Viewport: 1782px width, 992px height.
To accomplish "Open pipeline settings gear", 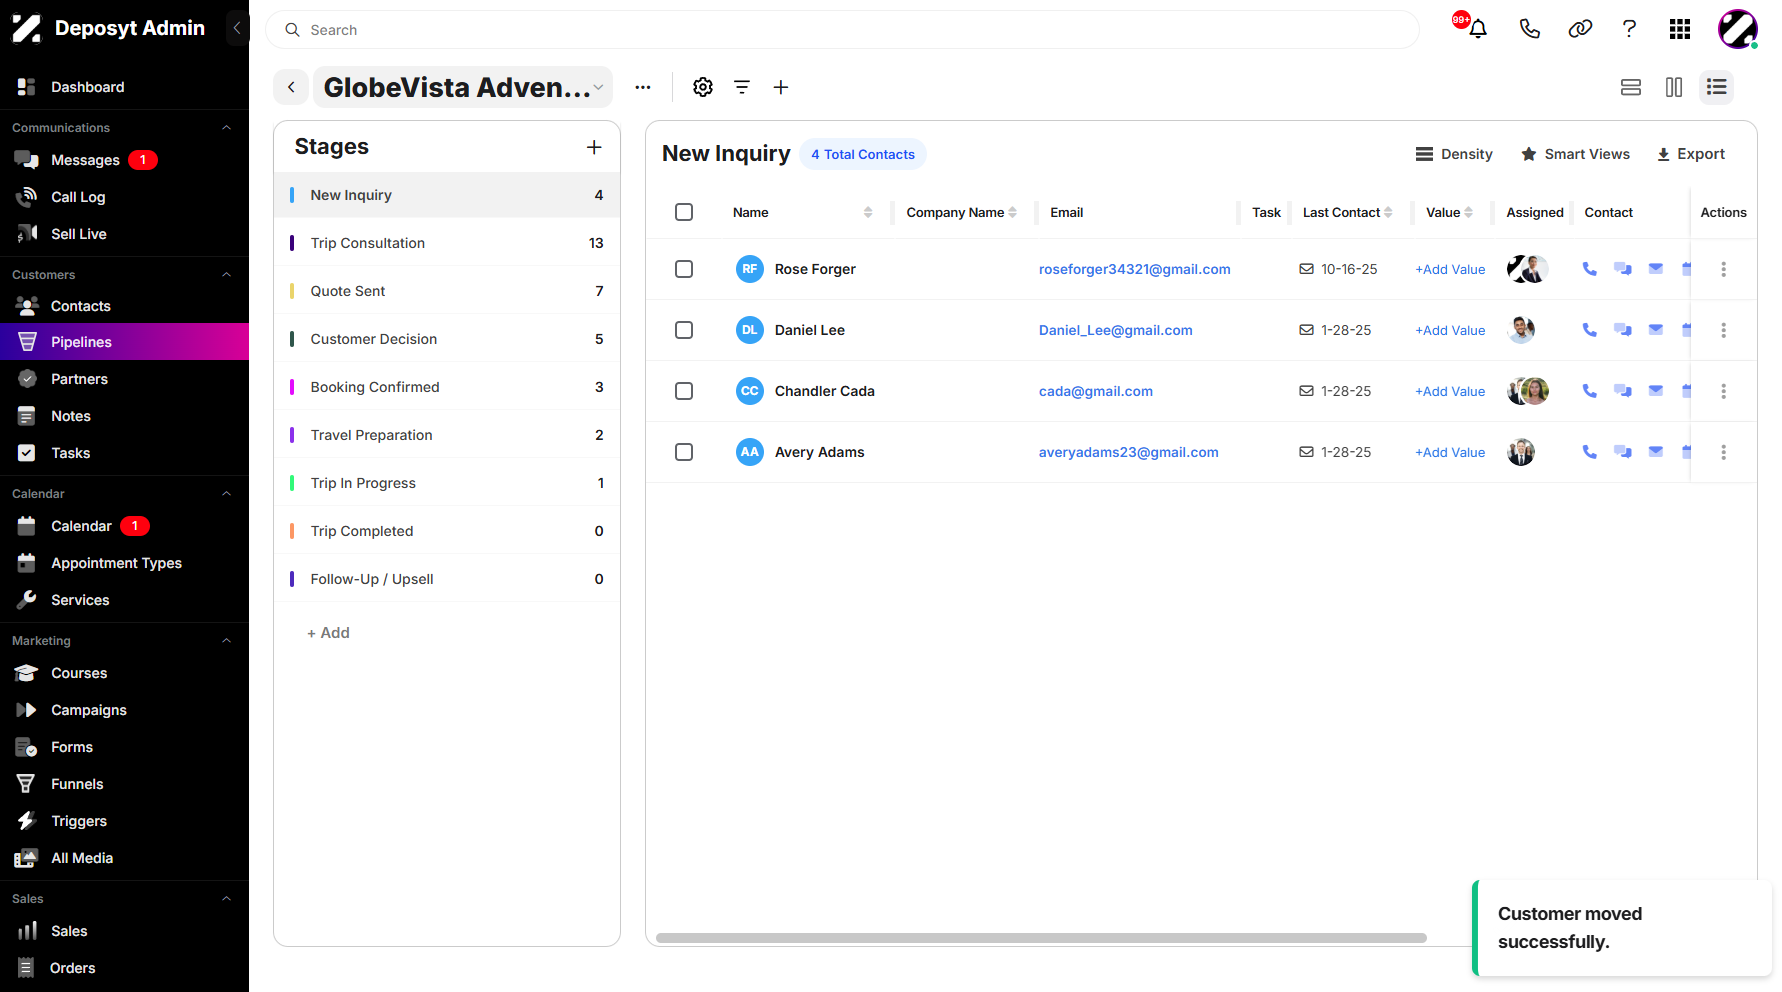I will tap(703, 87).
